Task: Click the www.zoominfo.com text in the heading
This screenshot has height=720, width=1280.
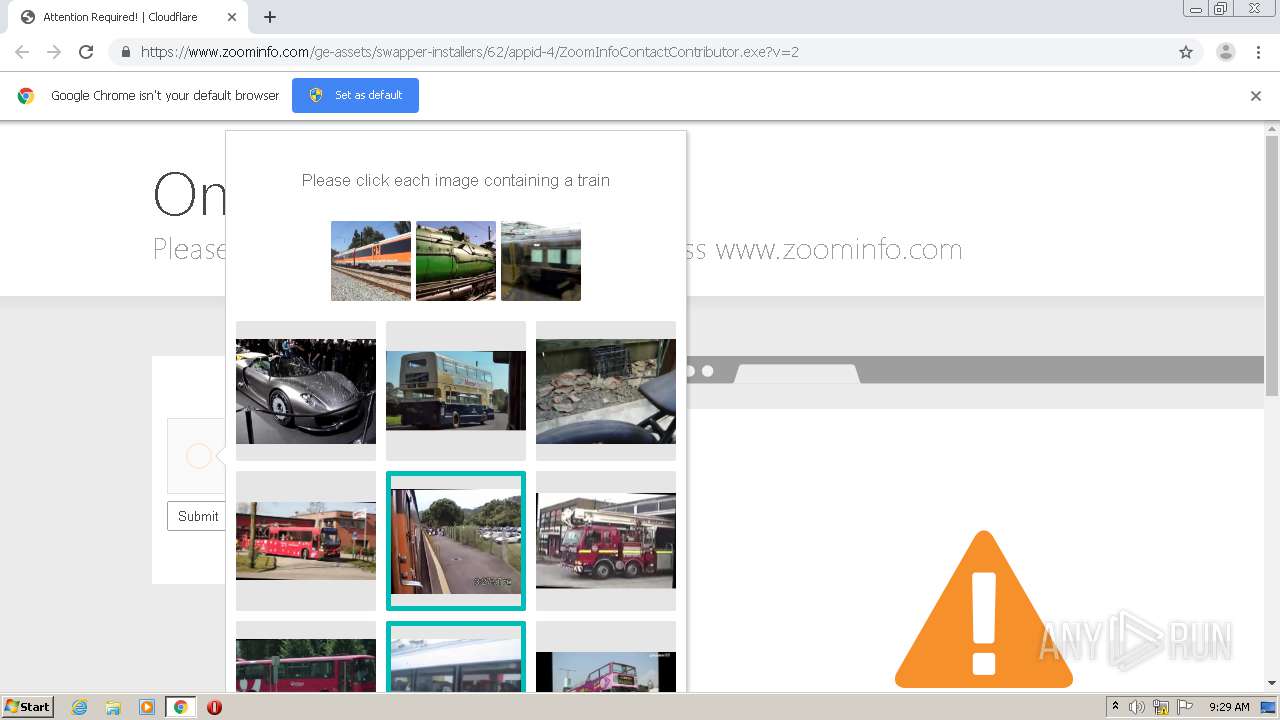Action: tap(839, 249)
